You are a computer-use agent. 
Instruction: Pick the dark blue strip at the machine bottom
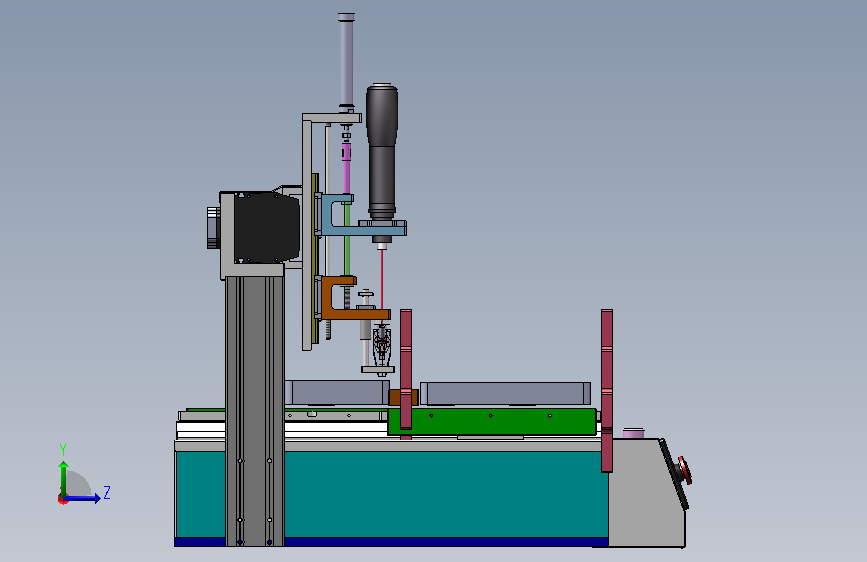point(391,542)
